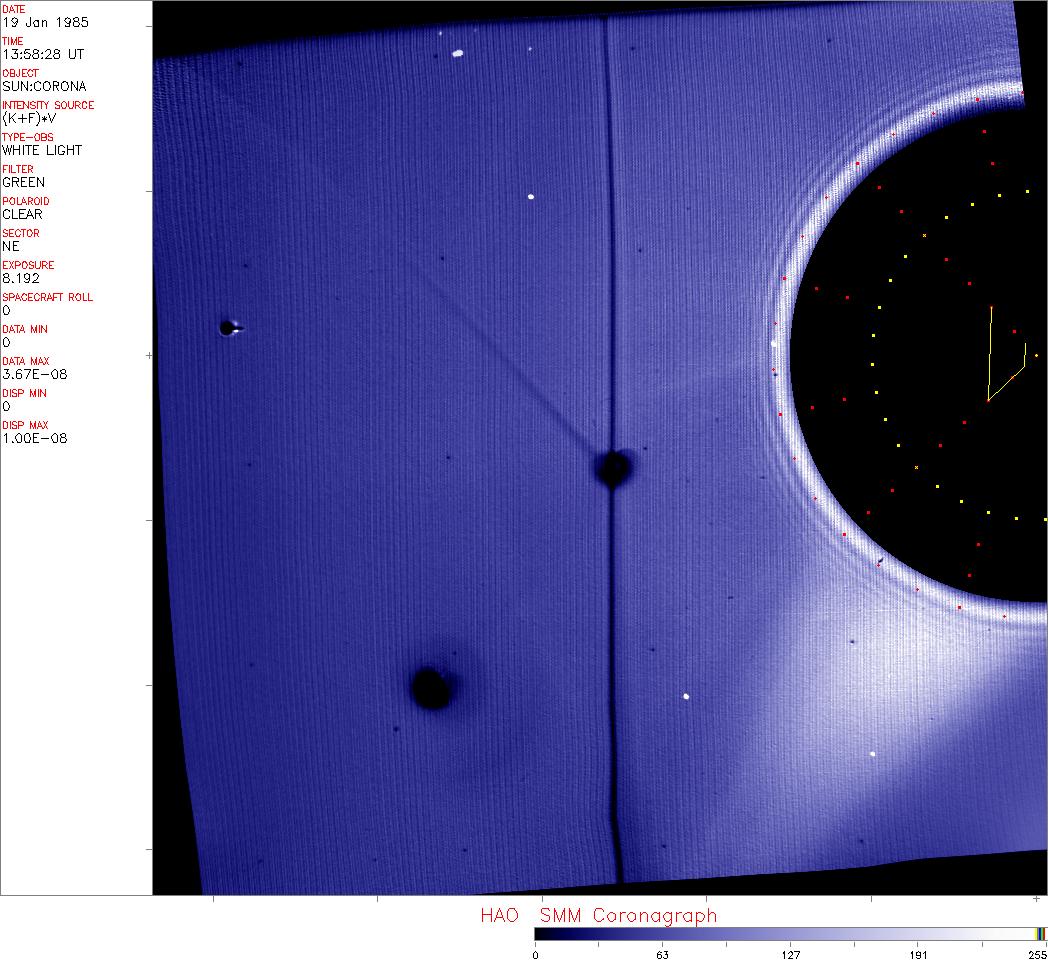Click the dark blob on the vertical line
The height and width of the screenshot is (960, 1048).
[612, 467]
